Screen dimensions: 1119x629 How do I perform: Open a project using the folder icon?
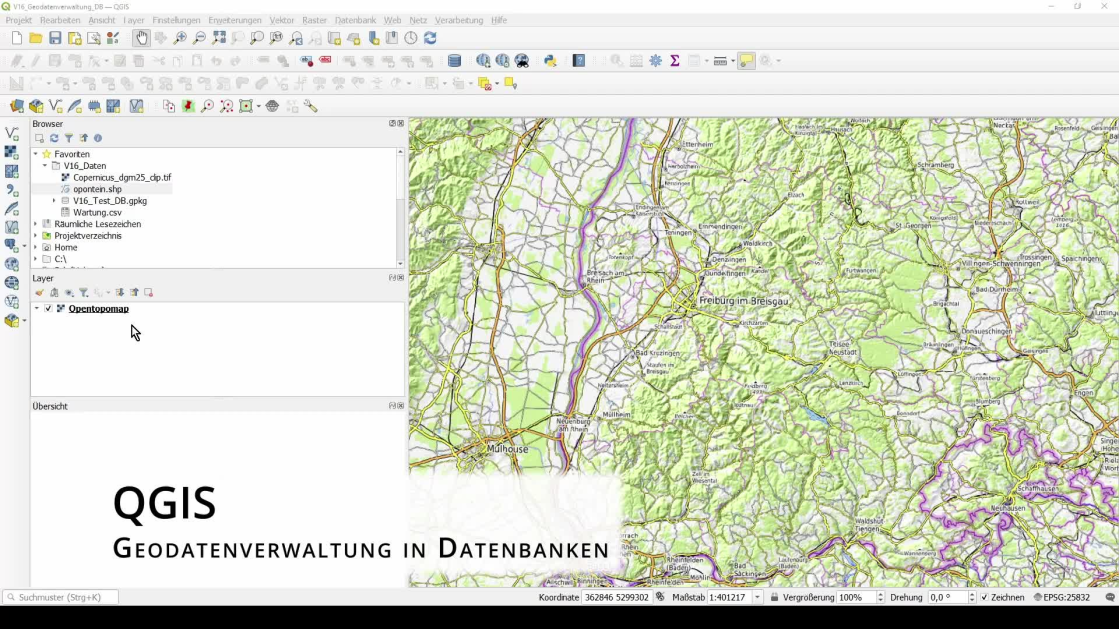pos(36,38)
